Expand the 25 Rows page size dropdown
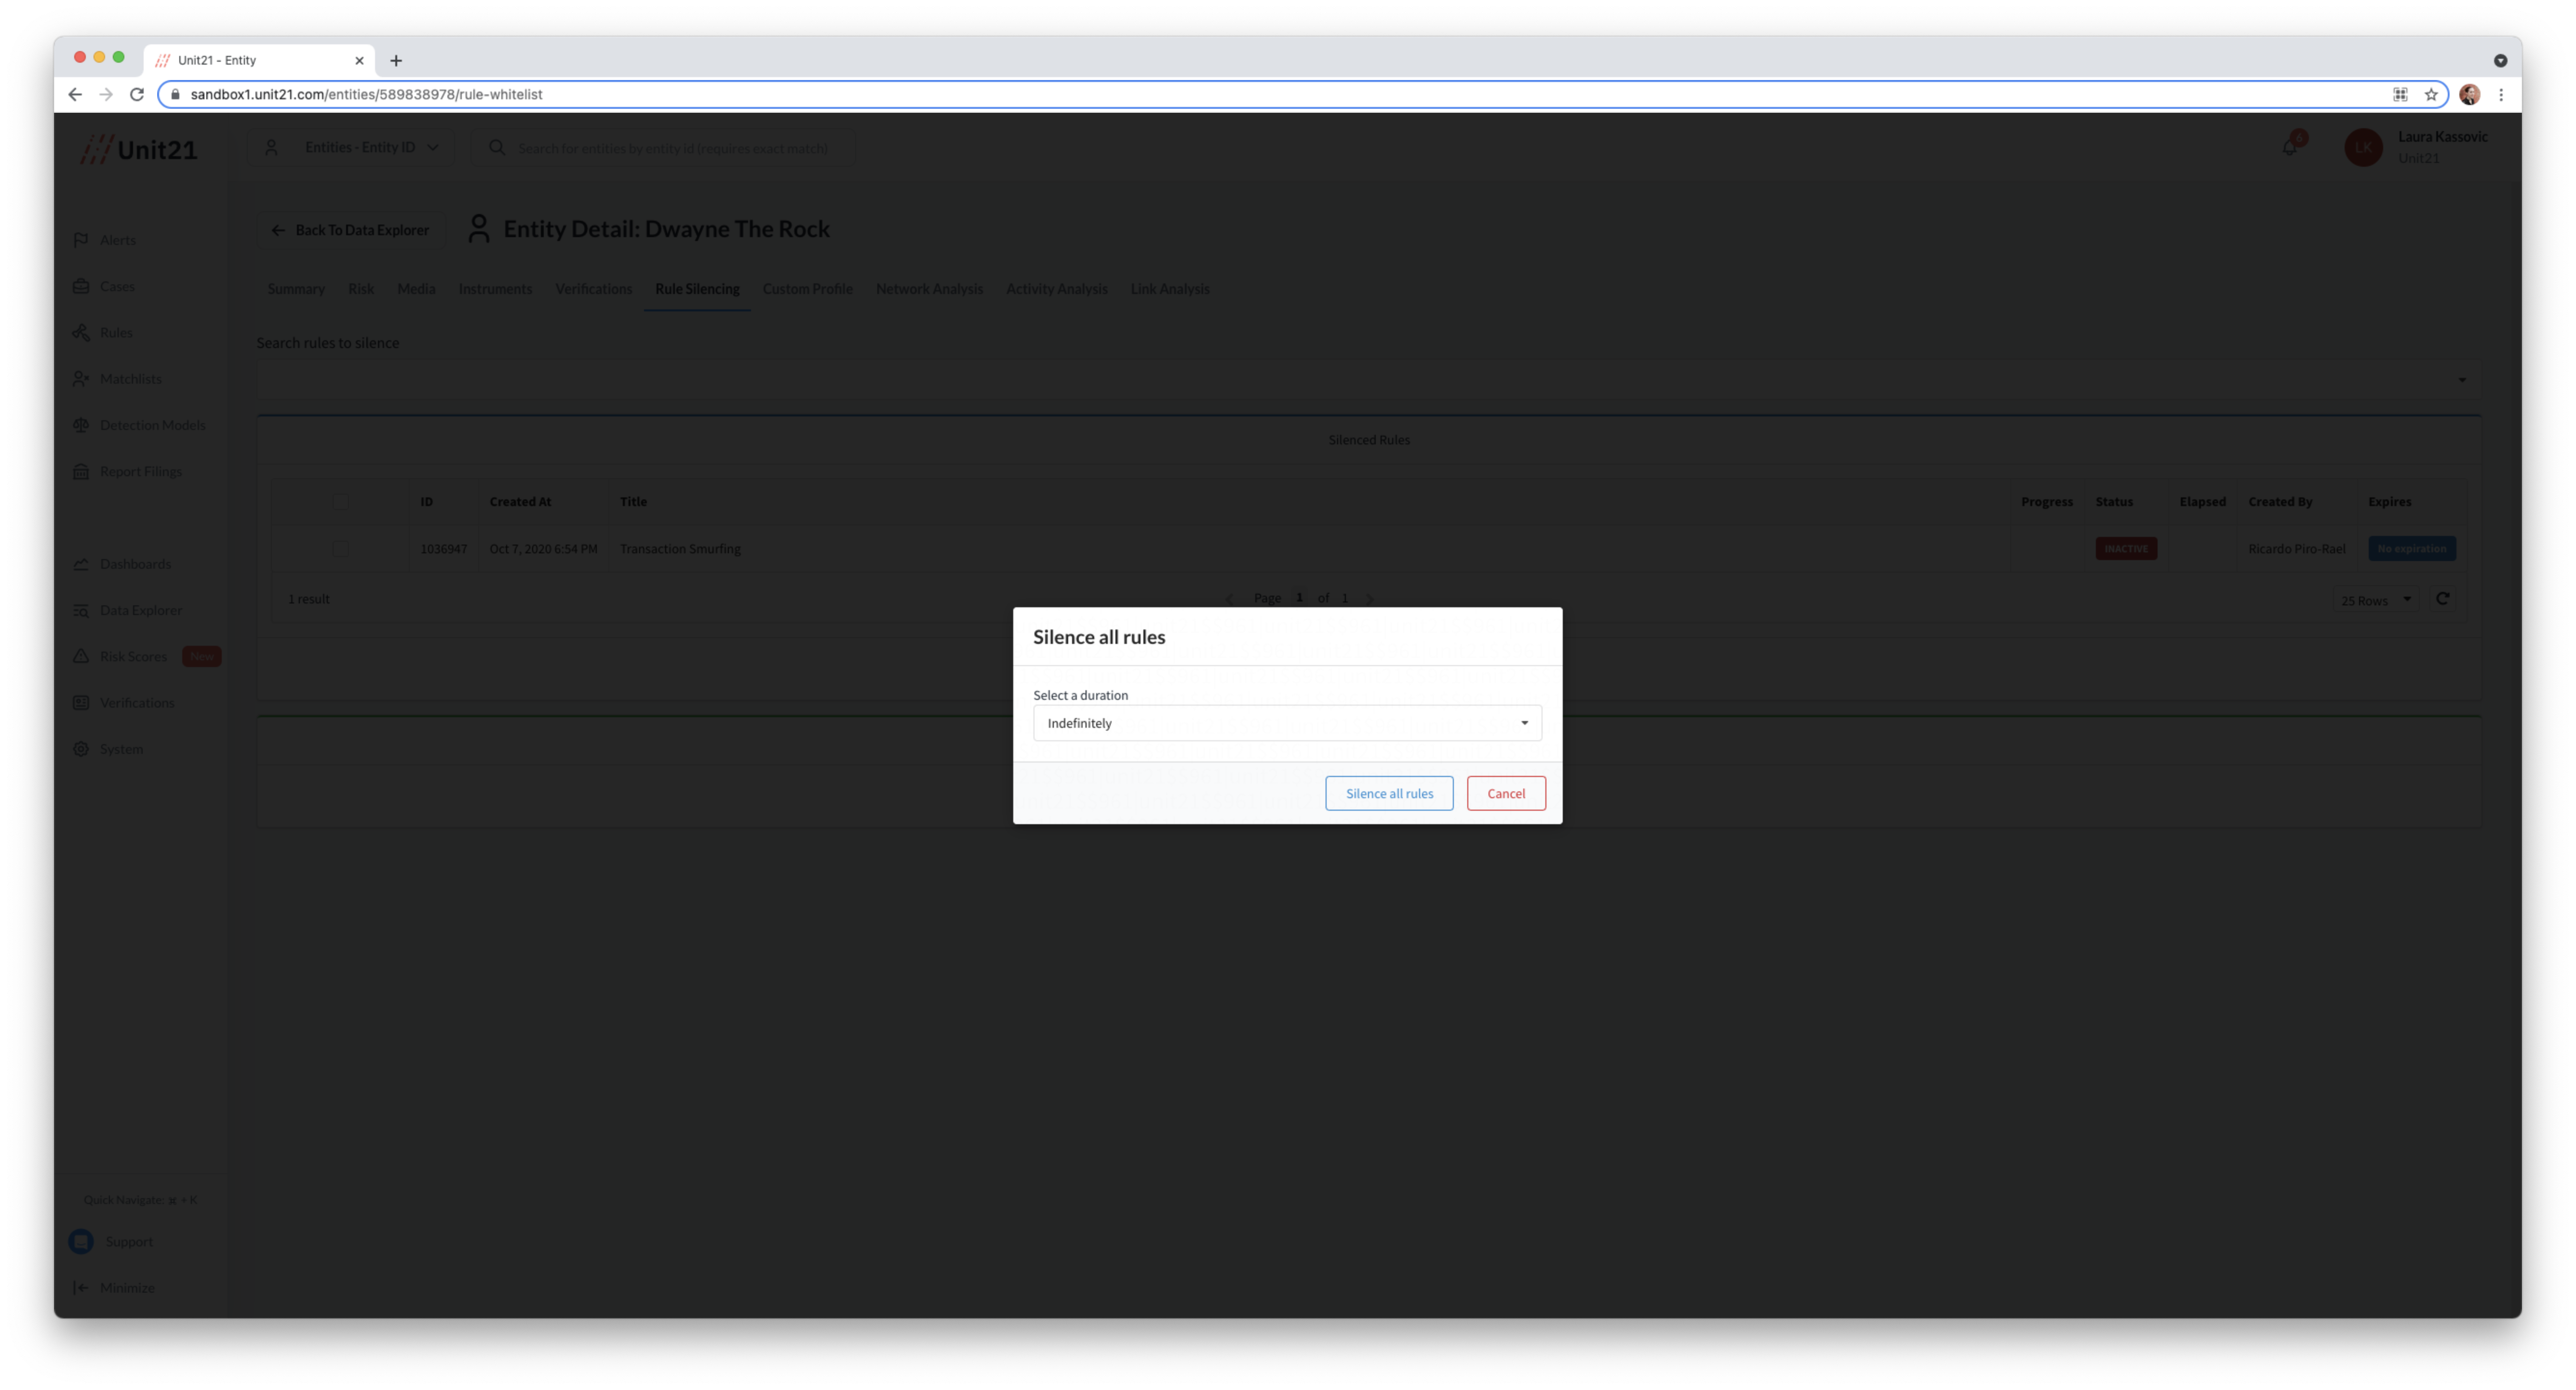Screen dimensions: 2576x1390 click(x=2376, y=600)
